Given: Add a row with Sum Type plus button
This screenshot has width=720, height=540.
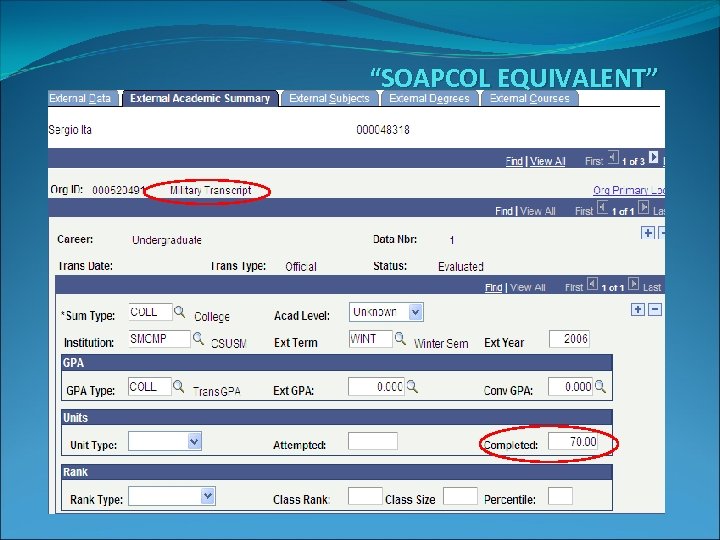Looking at the screenshot, I should (x=637, y=309).
